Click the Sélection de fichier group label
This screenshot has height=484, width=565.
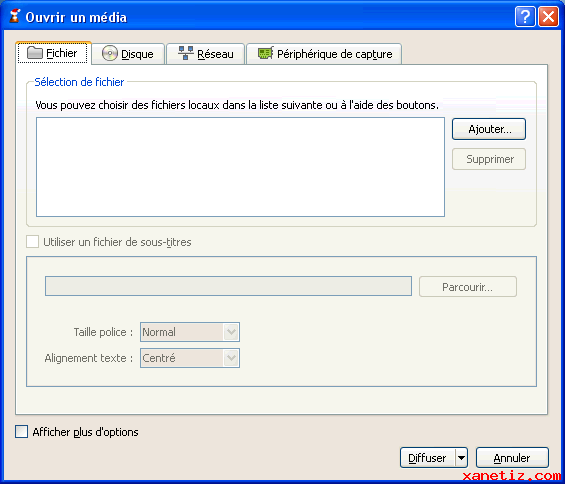point(79,82)
